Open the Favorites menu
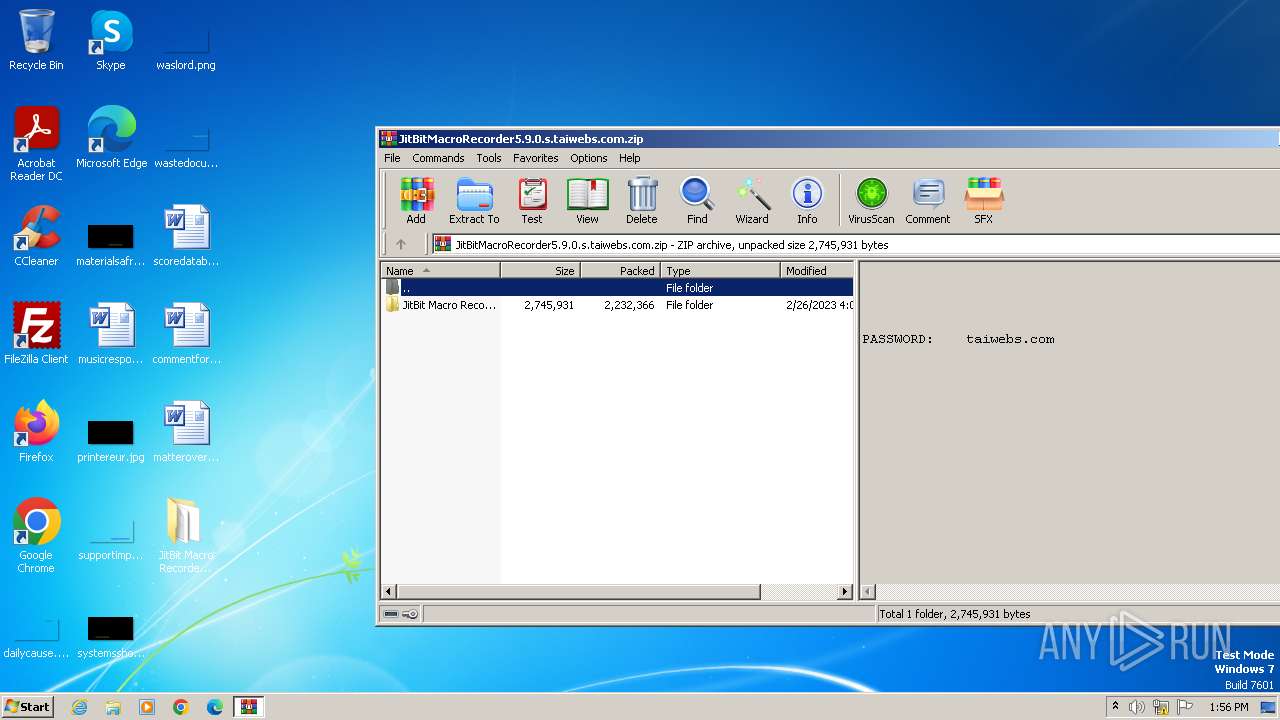Screen dimensions: 1280x720 [536, 158]
